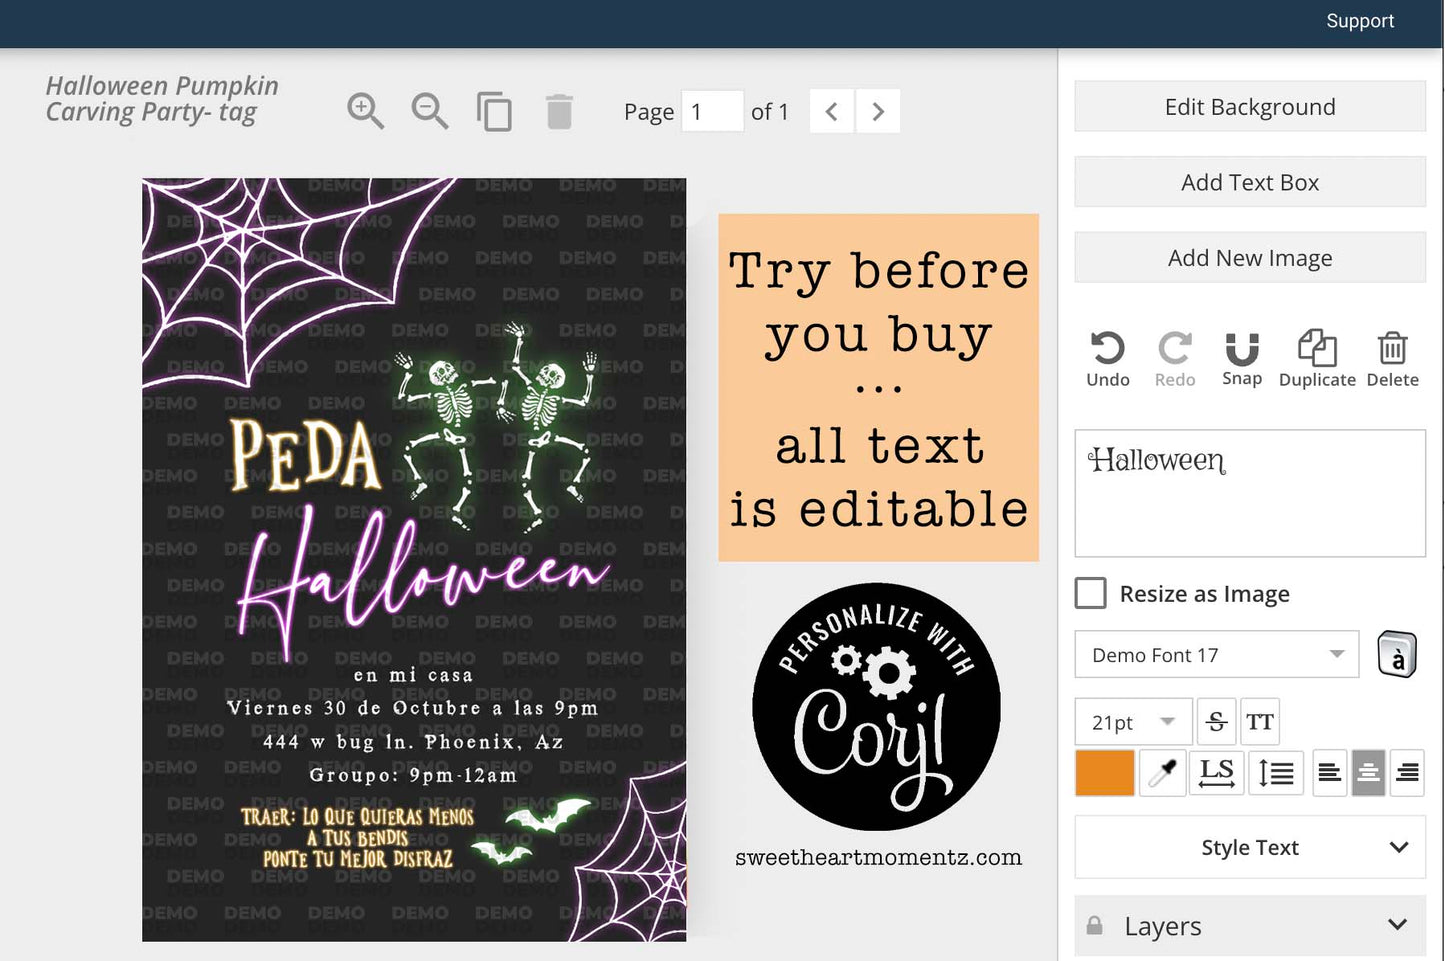Image resolution: width=1445 pixels, height=961 pixels.
Task: Open the orange text color swatch
Action: [1105, 773]
